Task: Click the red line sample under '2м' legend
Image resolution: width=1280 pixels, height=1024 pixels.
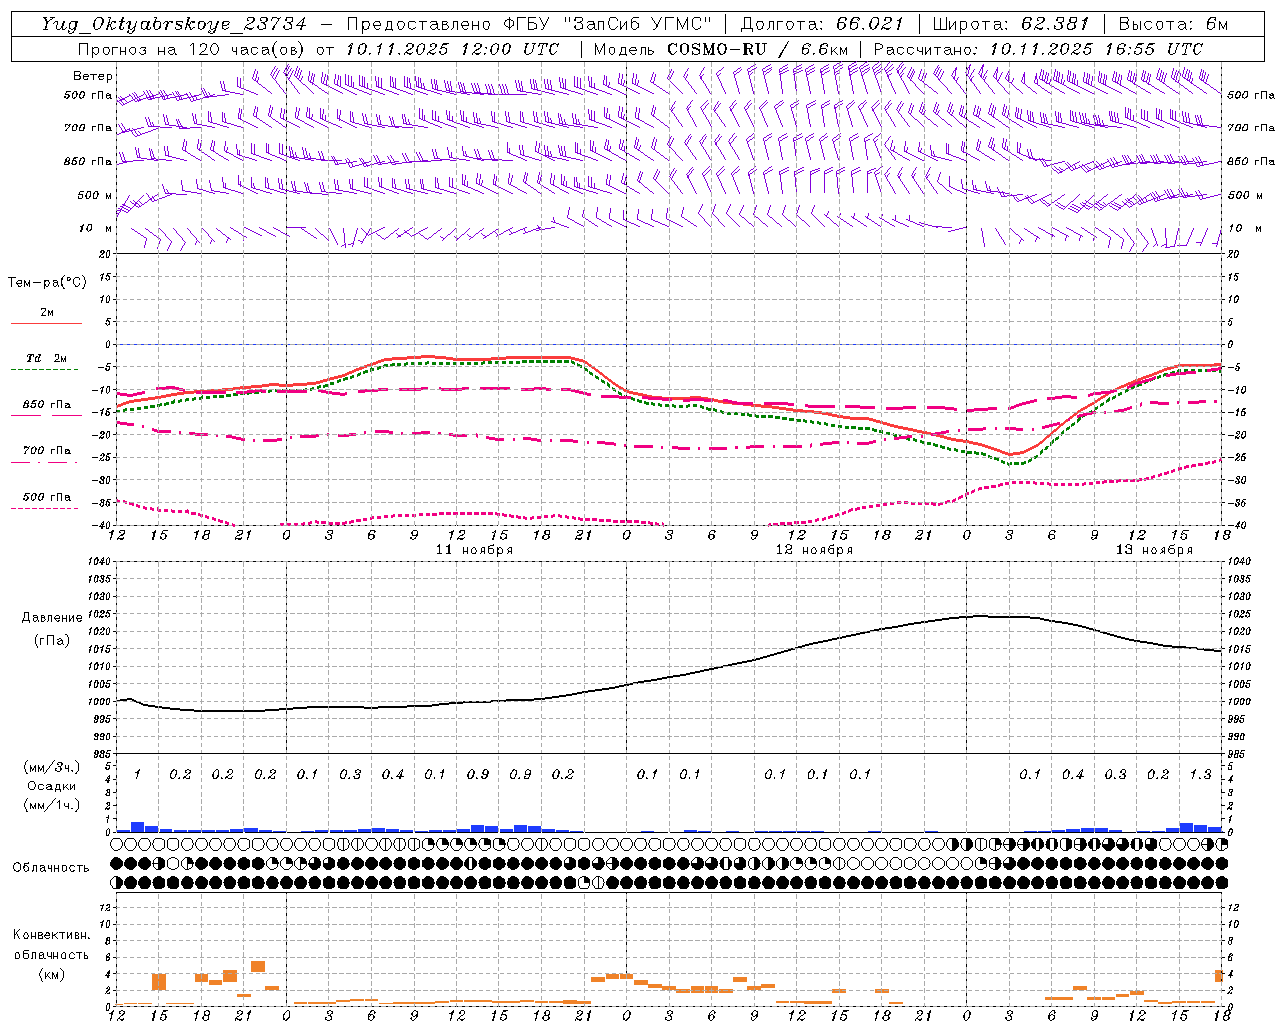Action: [46, 323]
